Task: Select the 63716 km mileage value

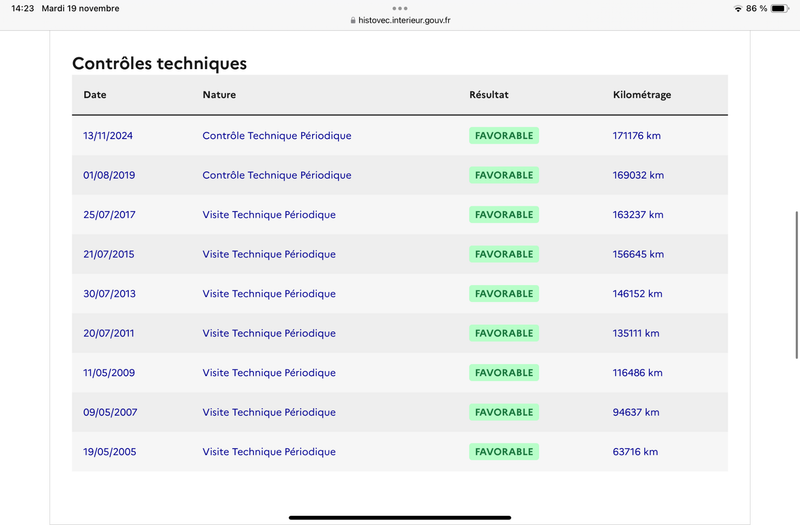Action: (x=635, y=452)
